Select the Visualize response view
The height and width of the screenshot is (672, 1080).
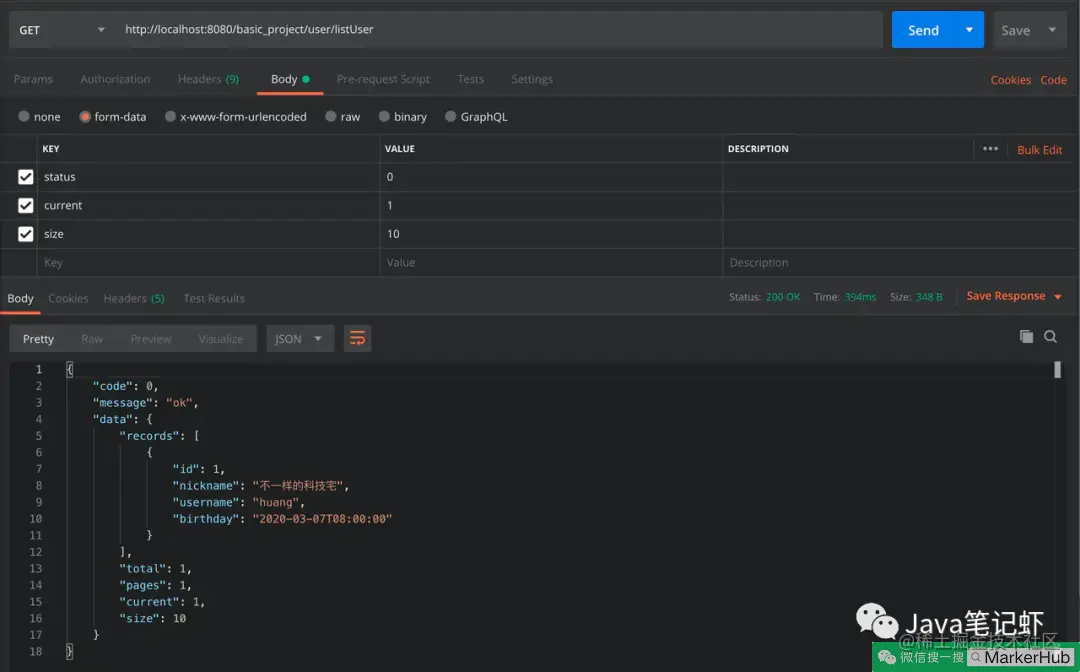(220, 339)
